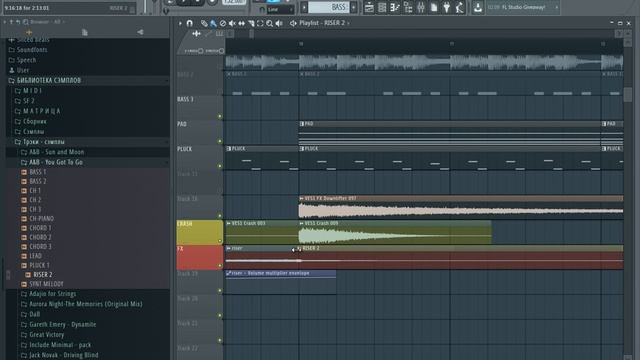
Task: Open the Playlist view from the top toolbar
Action: tap(369, 7)
